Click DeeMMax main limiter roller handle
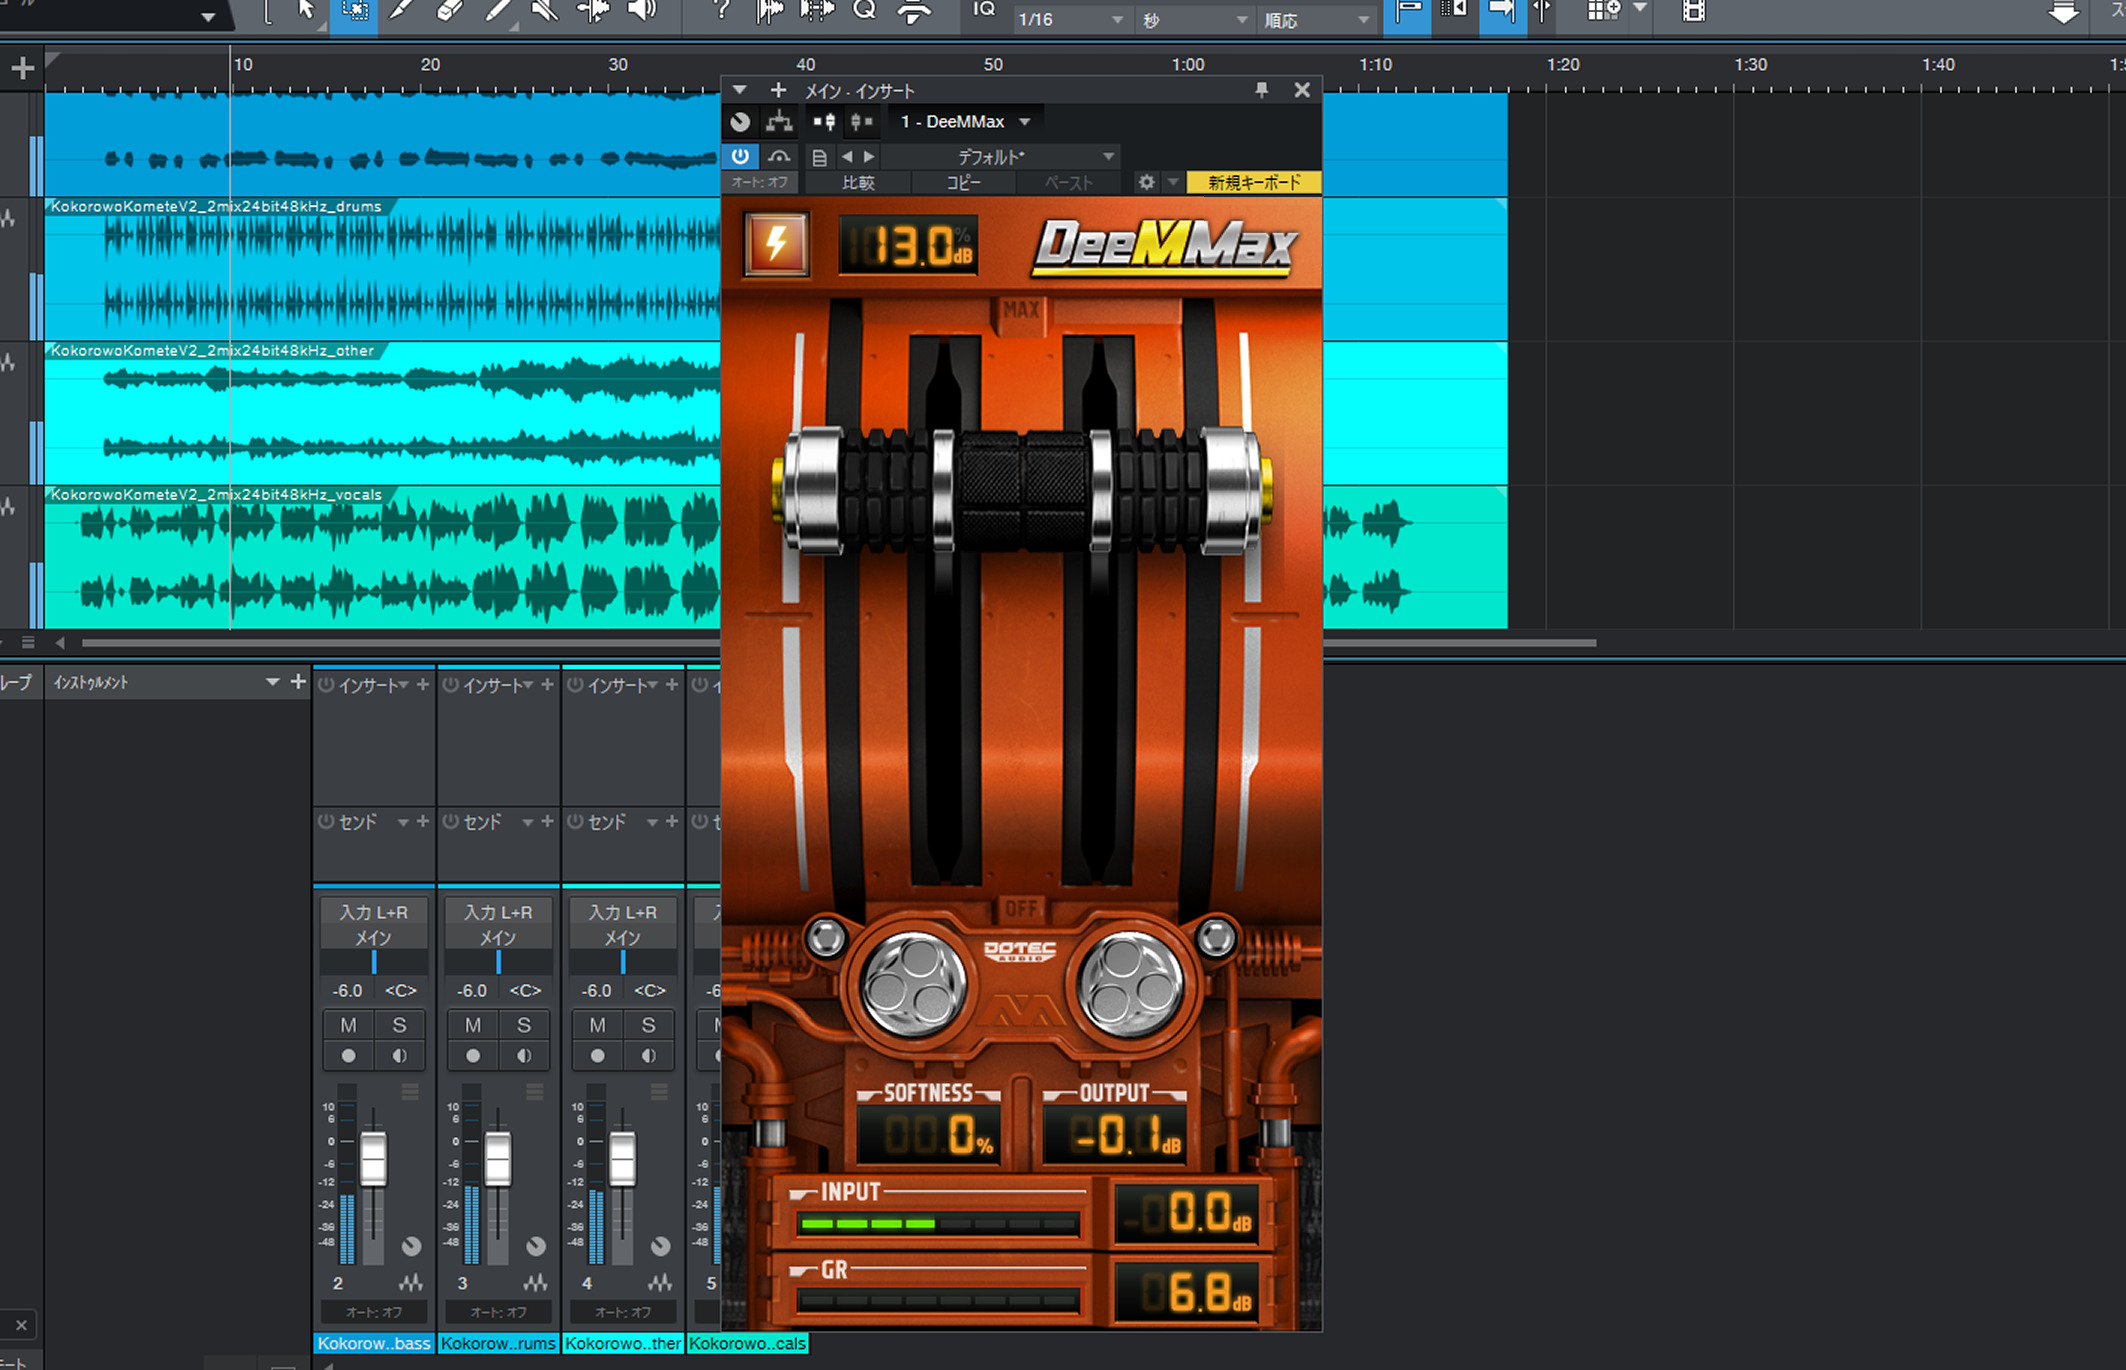The image size is (2126, 1370). click(1021, 491)
